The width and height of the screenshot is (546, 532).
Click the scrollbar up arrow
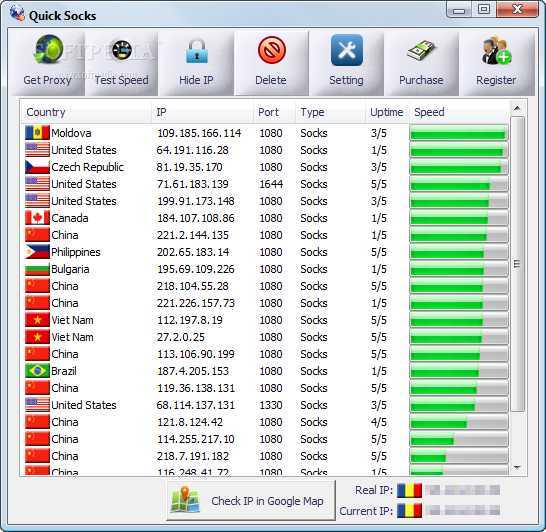pyautogui.click(x=517, y=108)
